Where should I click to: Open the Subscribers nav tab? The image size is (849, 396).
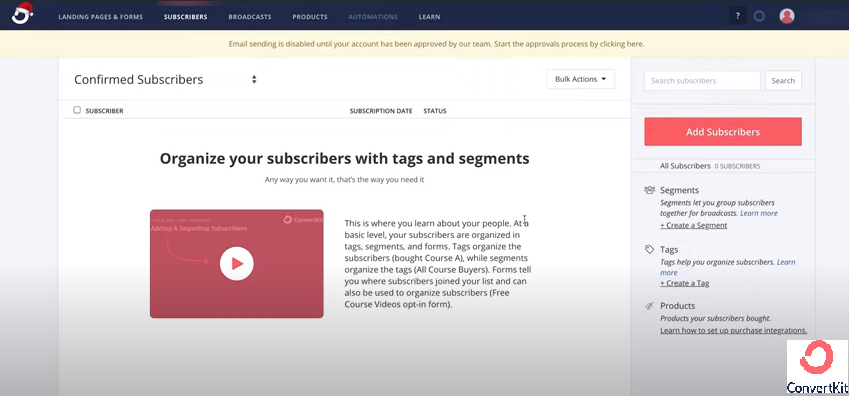pos(185,17)
